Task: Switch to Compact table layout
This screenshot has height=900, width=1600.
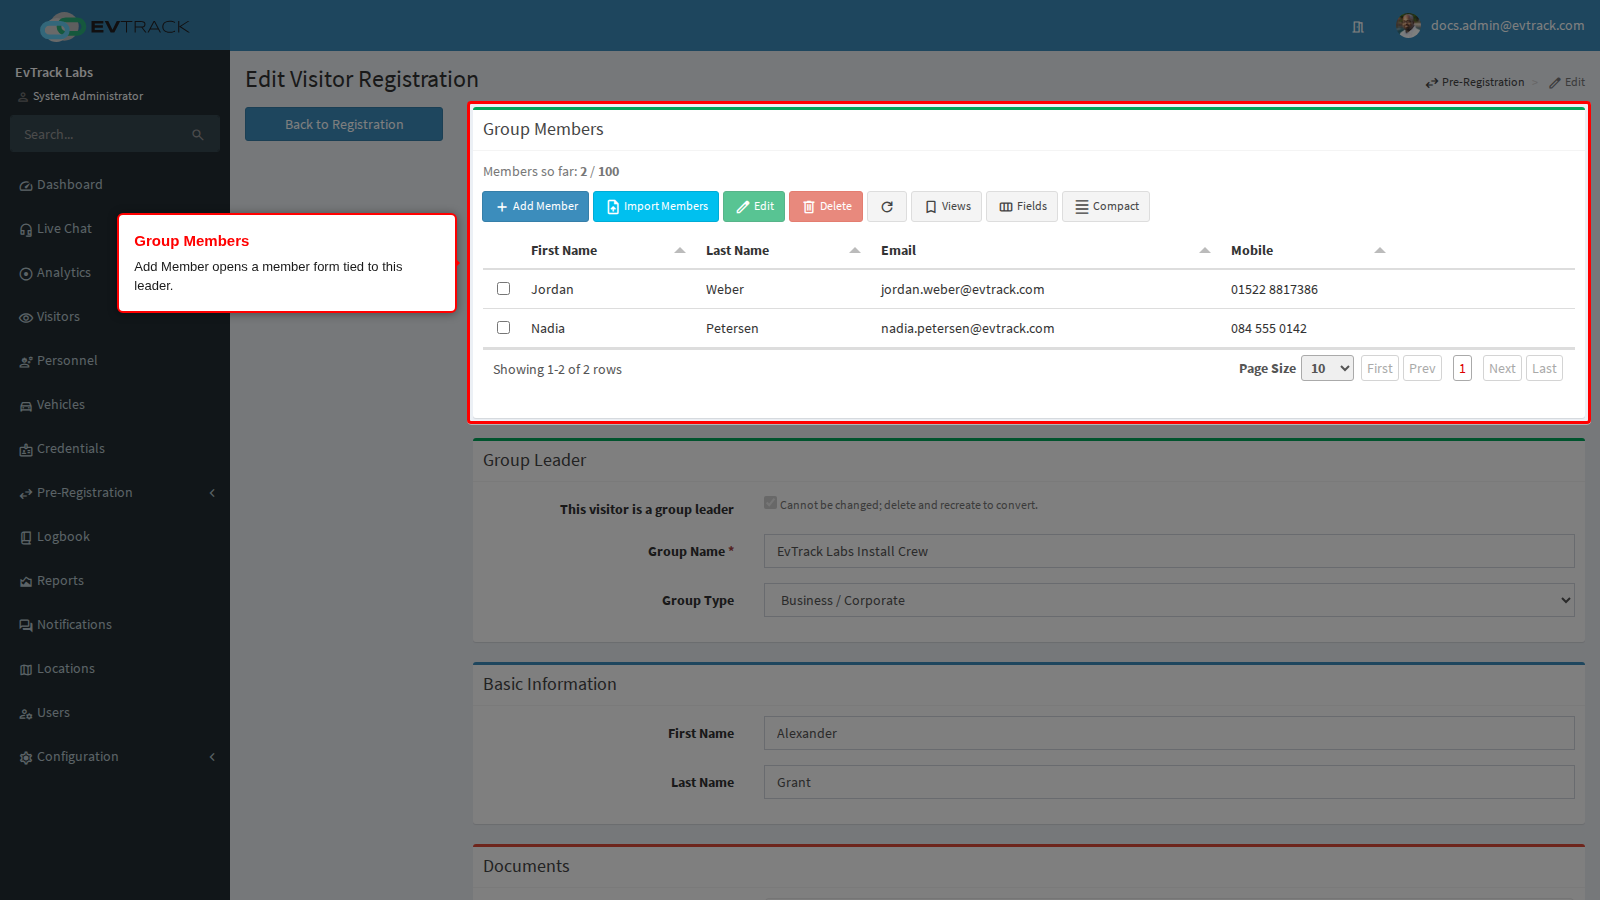Action: (x=1106, y=207)
